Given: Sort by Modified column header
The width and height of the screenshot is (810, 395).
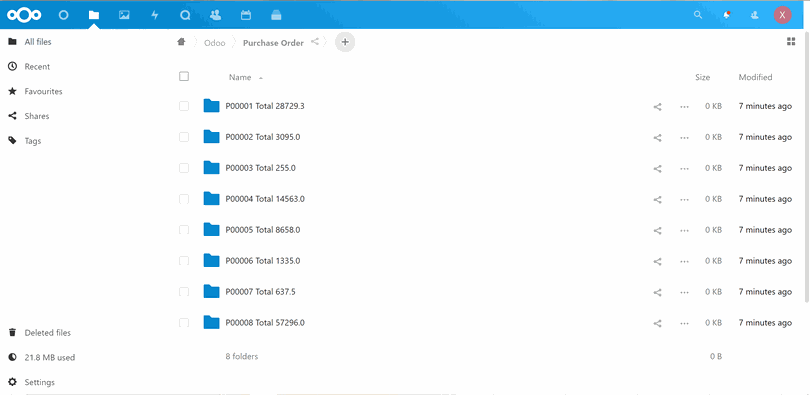Looking at the screenshot, I should 755,77.
